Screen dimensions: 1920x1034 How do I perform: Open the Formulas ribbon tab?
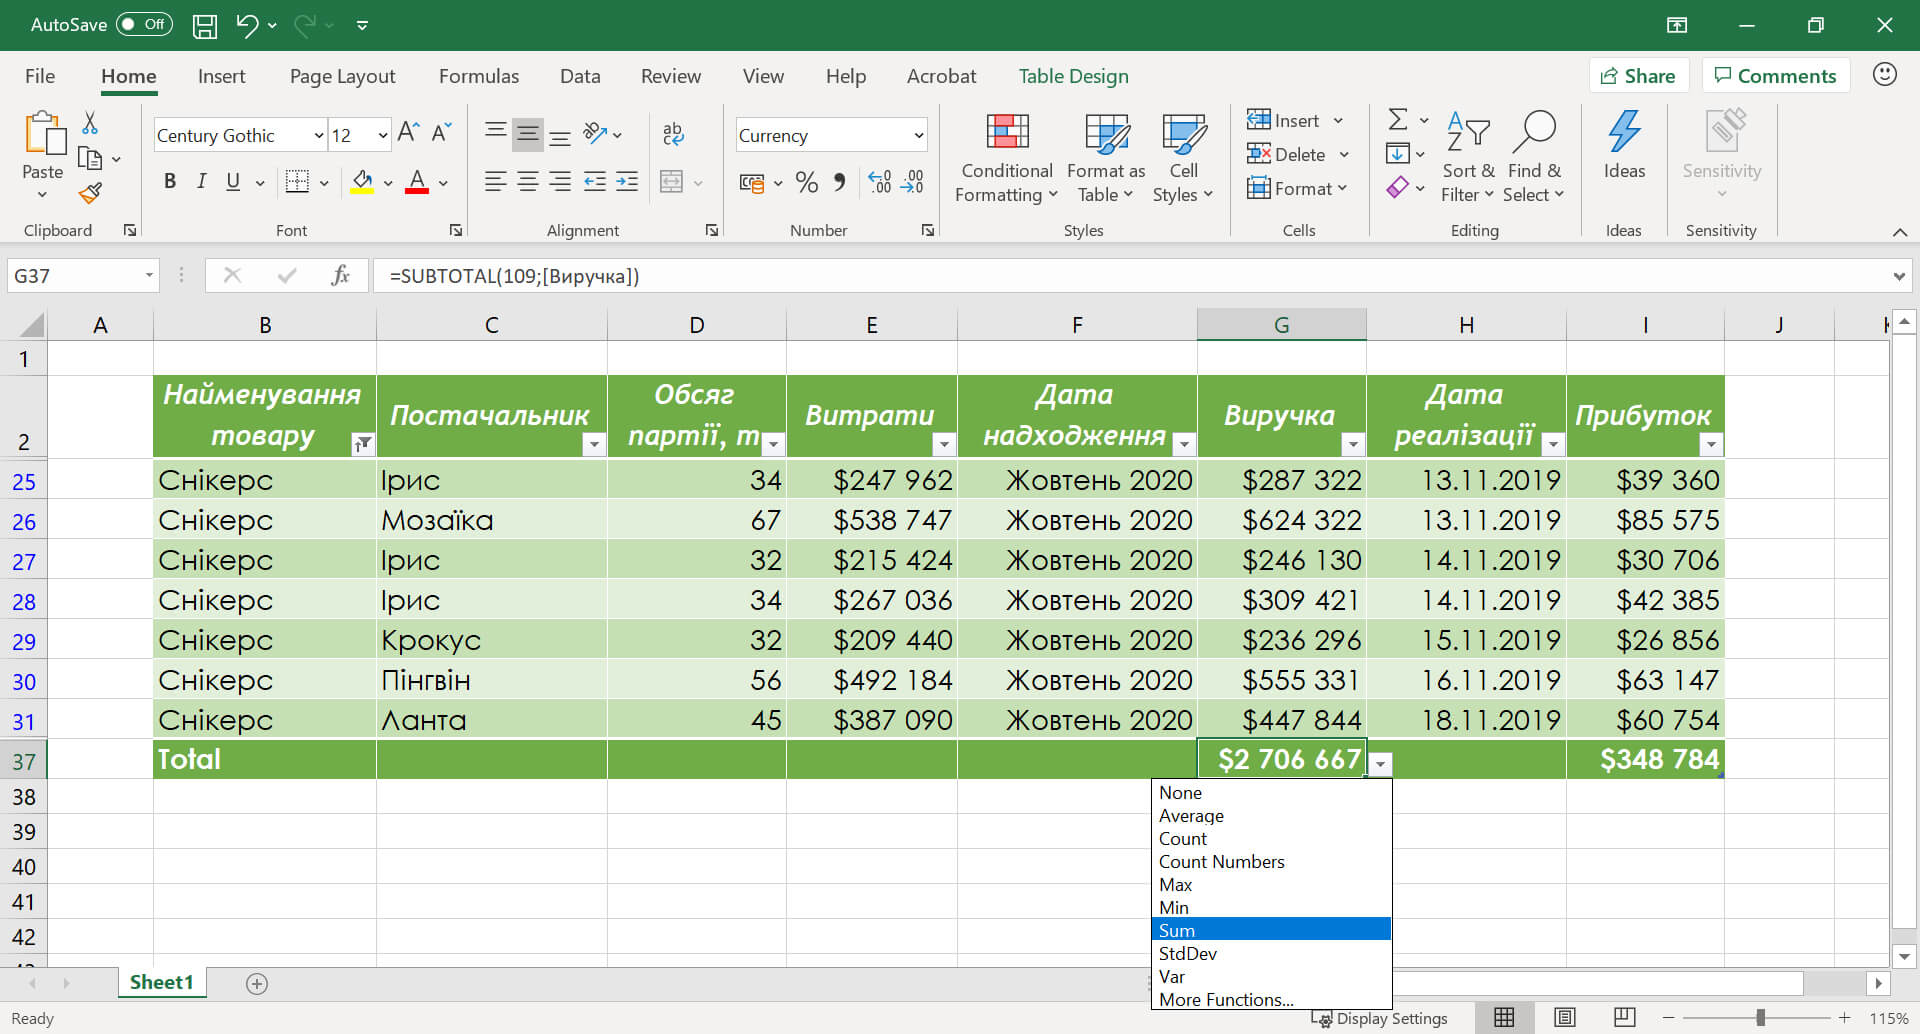[x=478, y=76]
